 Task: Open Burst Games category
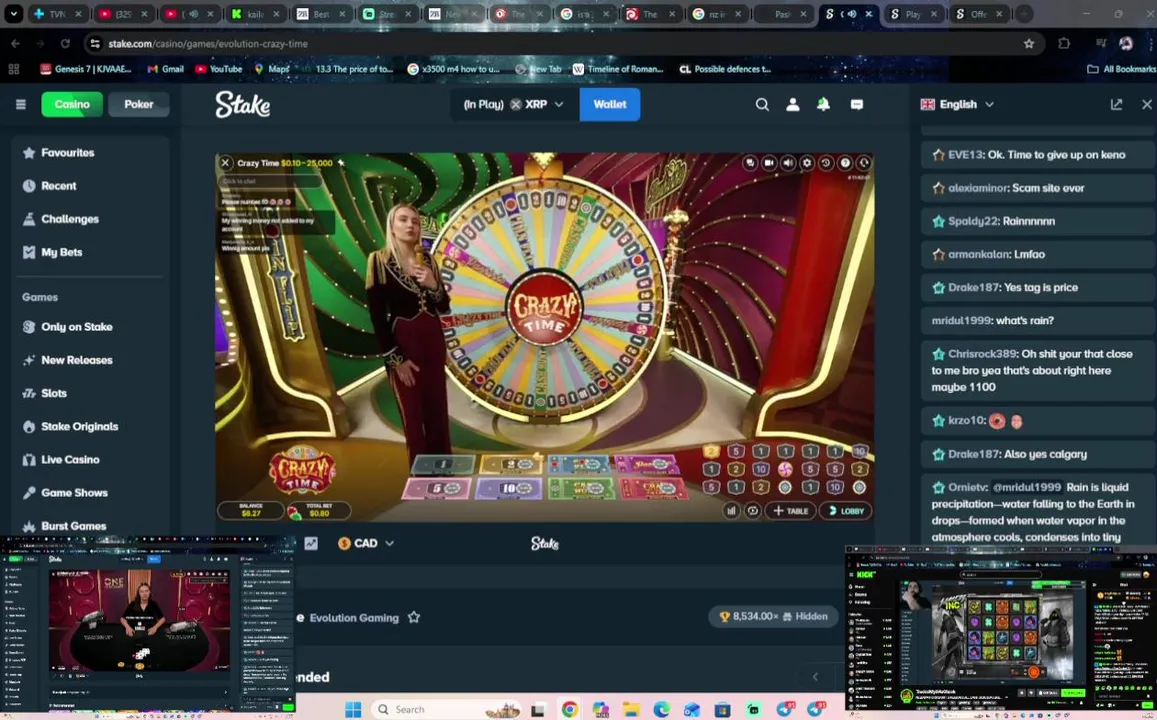coord(90,526)
